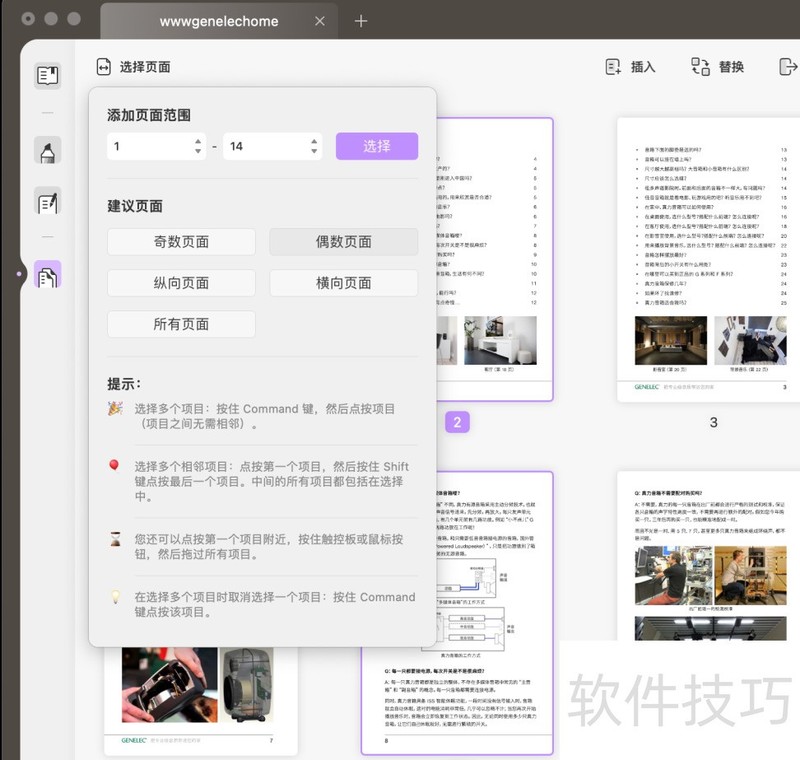The height and width of the screenshot is (760, 800).
Task: Click the 替换 (replace) page icon
Action: coord(700,67)
